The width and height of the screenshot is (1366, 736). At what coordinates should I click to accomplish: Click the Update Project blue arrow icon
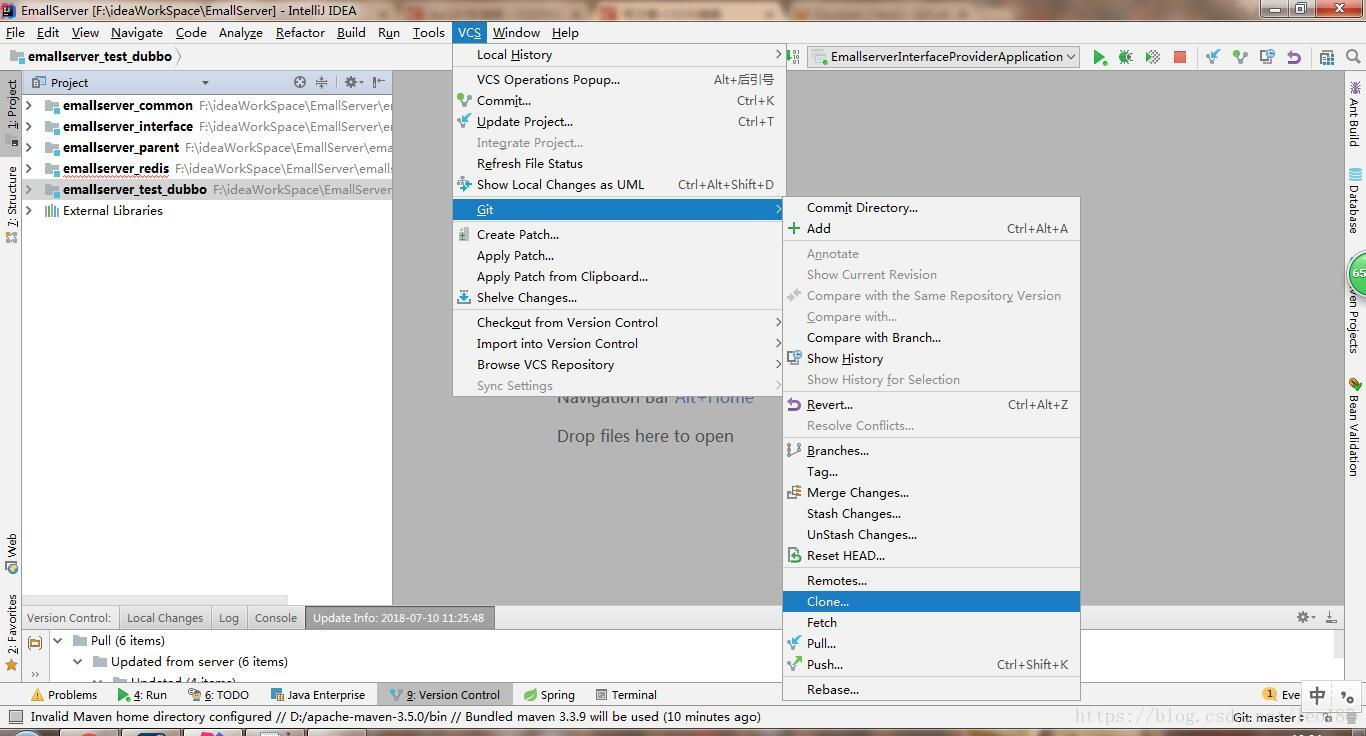[1211, 57]
